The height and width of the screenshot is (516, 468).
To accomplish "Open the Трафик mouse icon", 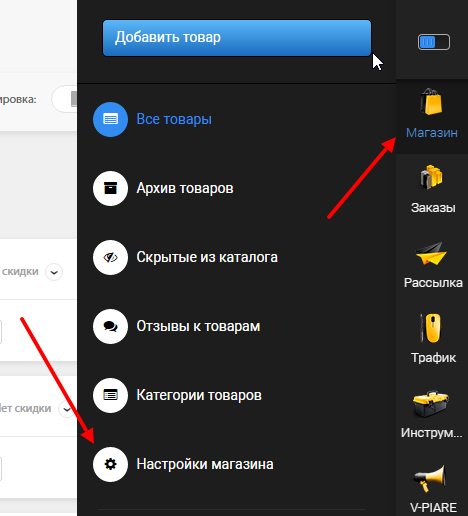I will click(431, 328).
